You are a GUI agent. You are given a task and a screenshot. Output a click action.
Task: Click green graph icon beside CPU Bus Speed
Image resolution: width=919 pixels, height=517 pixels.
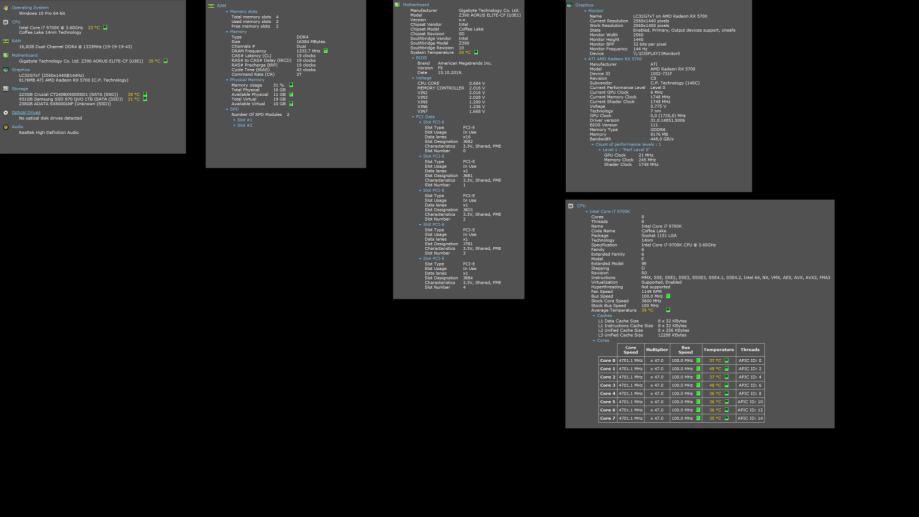point(668,296)
